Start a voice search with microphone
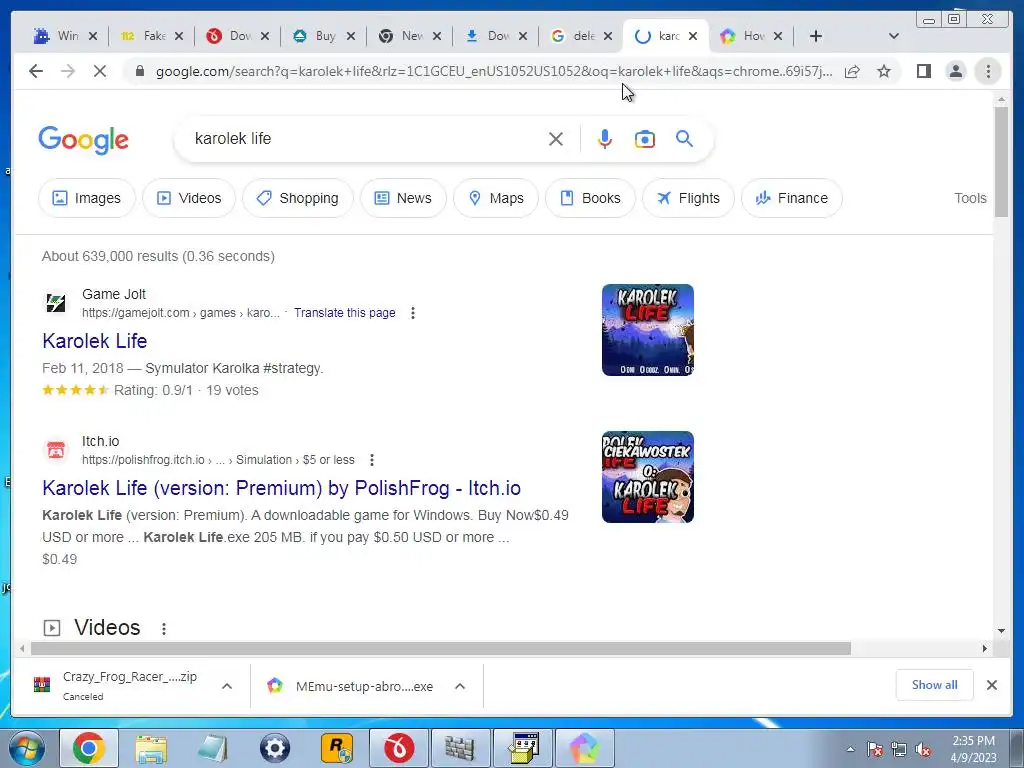The height and width of the screenshot is (768, 1024). coord(605,139)
